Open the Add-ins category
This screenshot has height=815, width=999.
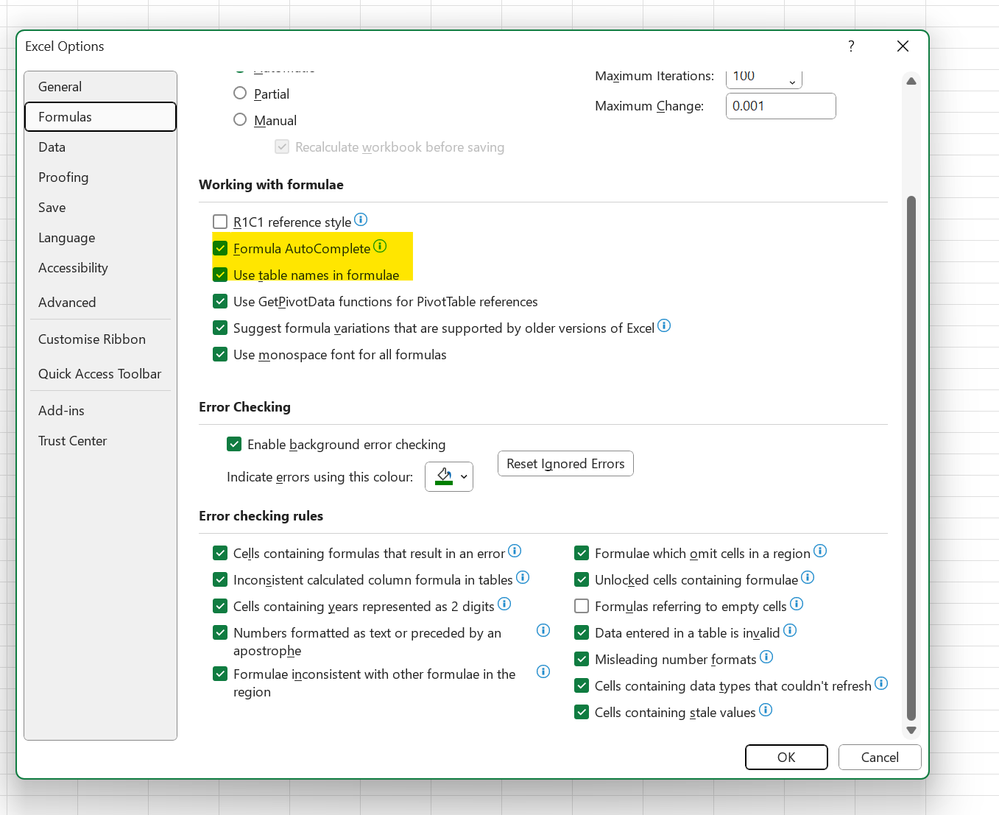(x=101, y=410)
